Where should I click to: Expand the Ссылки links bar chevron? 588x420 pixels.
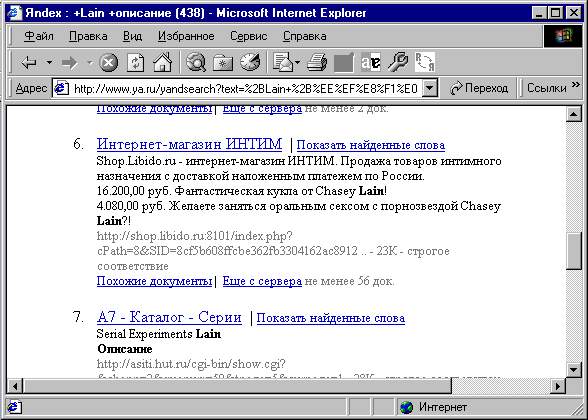coord(576,85)
